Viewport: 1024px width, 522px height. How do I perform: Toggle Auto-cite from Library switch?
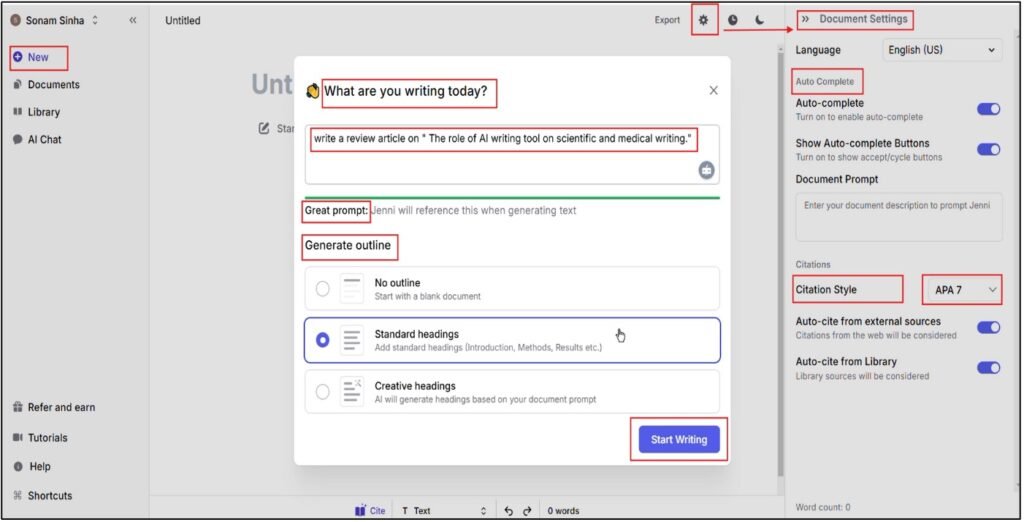[989, 368]
